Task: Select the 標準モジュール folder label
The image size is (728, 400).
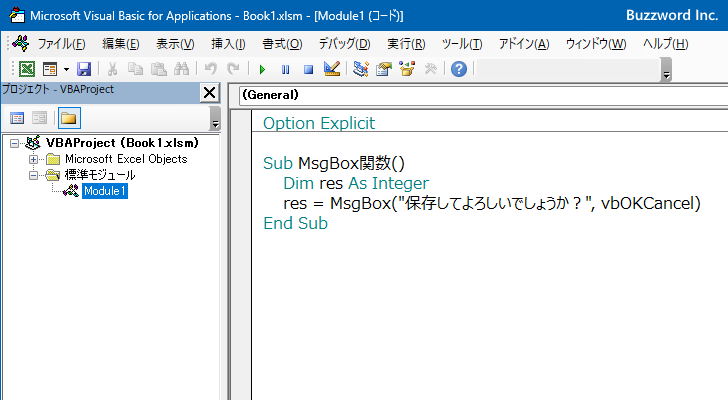Action: click(100, 175)
